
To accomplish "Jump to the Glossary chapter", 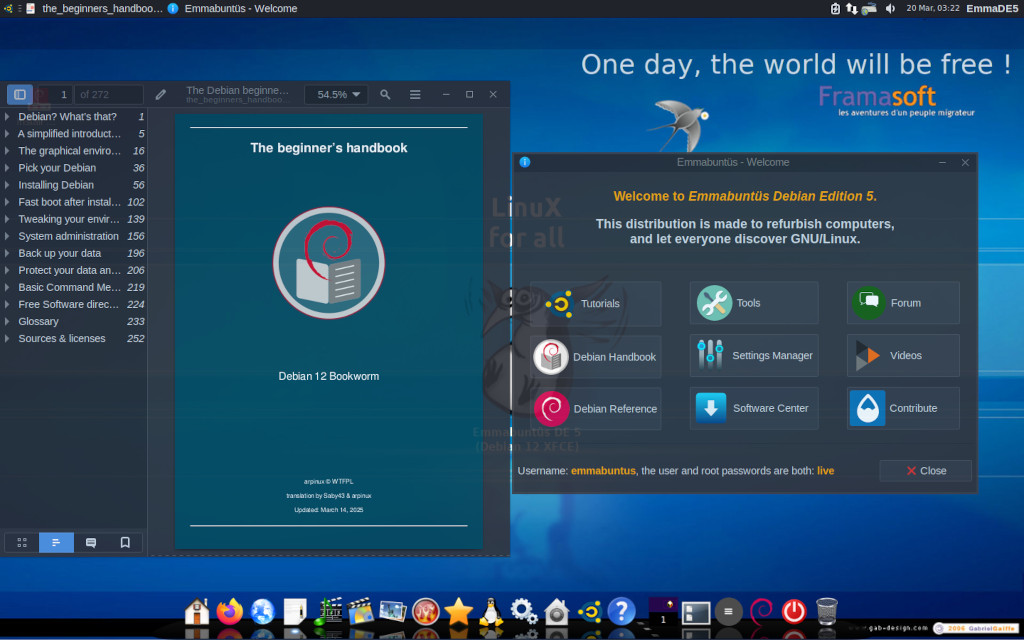I will pyautogui.click(x=74, y=321).
